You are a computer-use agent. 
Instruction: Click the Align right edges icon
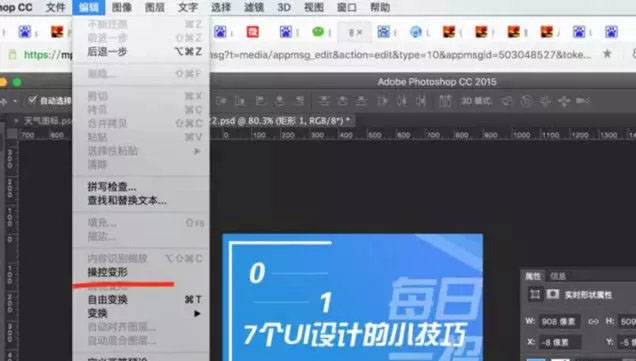[299, 101]
